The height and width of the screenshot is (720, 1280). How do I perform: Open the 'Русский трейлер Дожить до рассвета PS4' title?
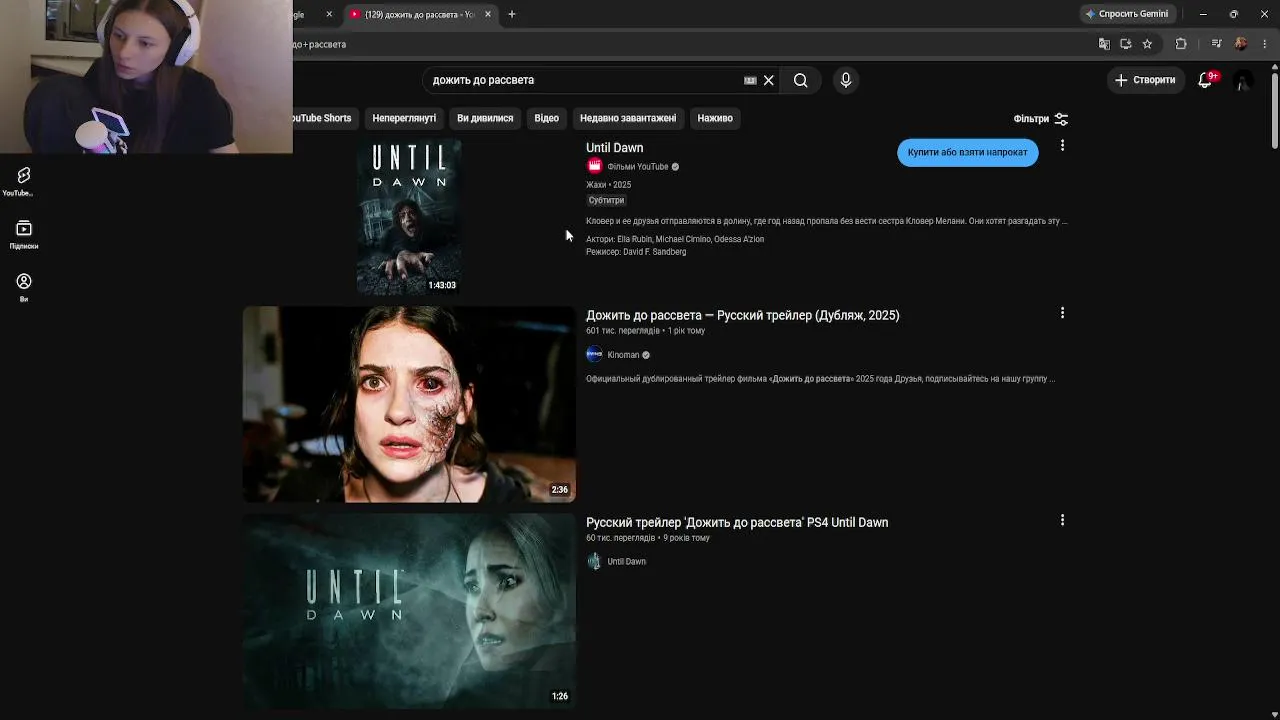[737, 522]
